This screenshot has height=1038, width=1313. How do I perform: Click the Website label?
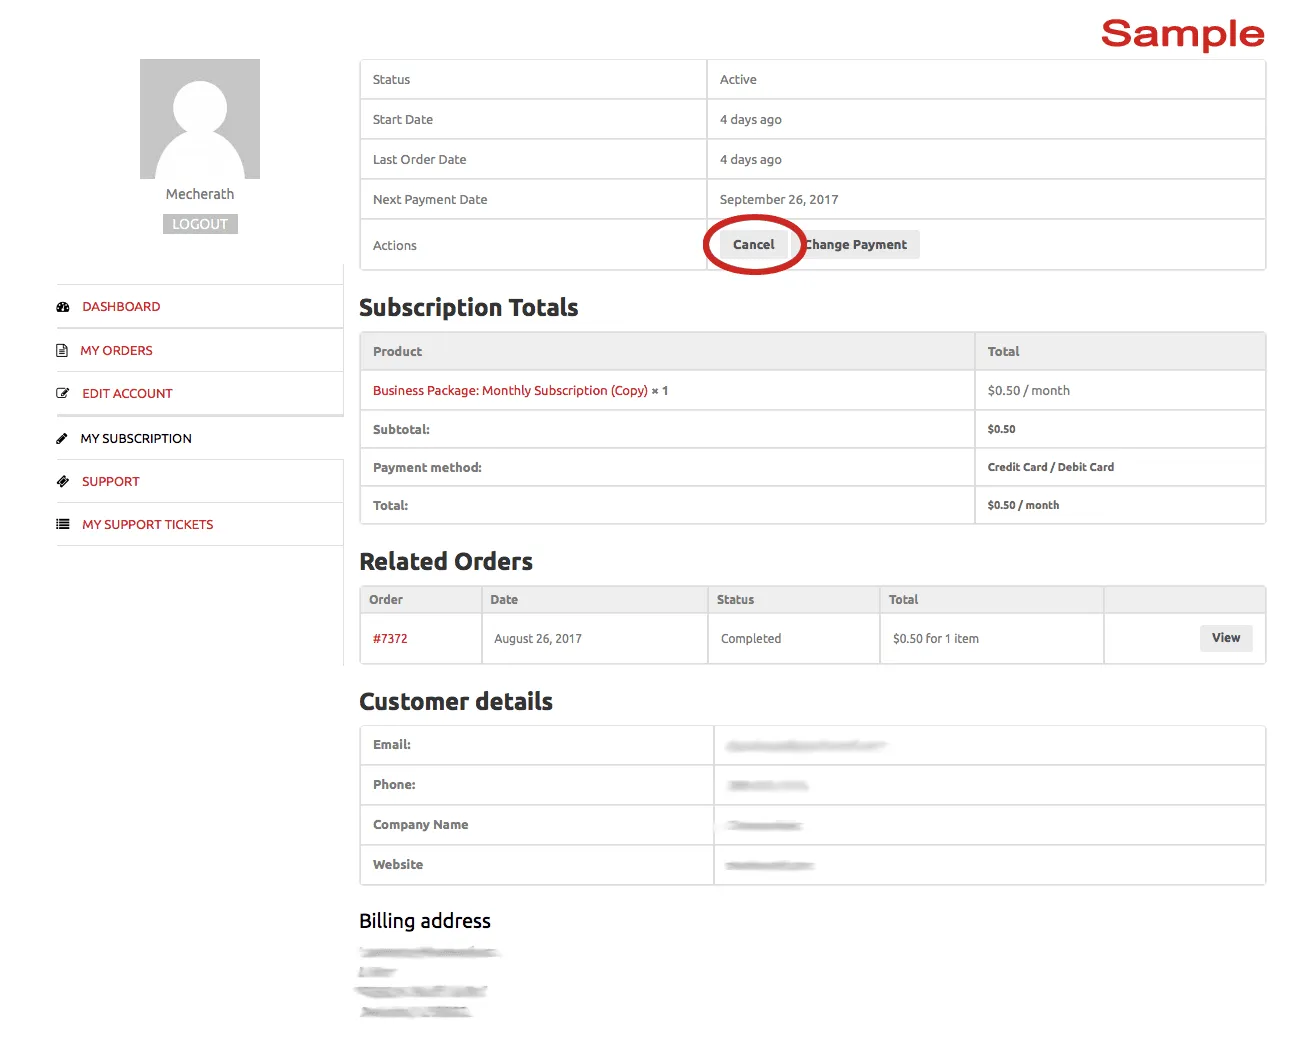pyautogui.click(x=398, y=864)
